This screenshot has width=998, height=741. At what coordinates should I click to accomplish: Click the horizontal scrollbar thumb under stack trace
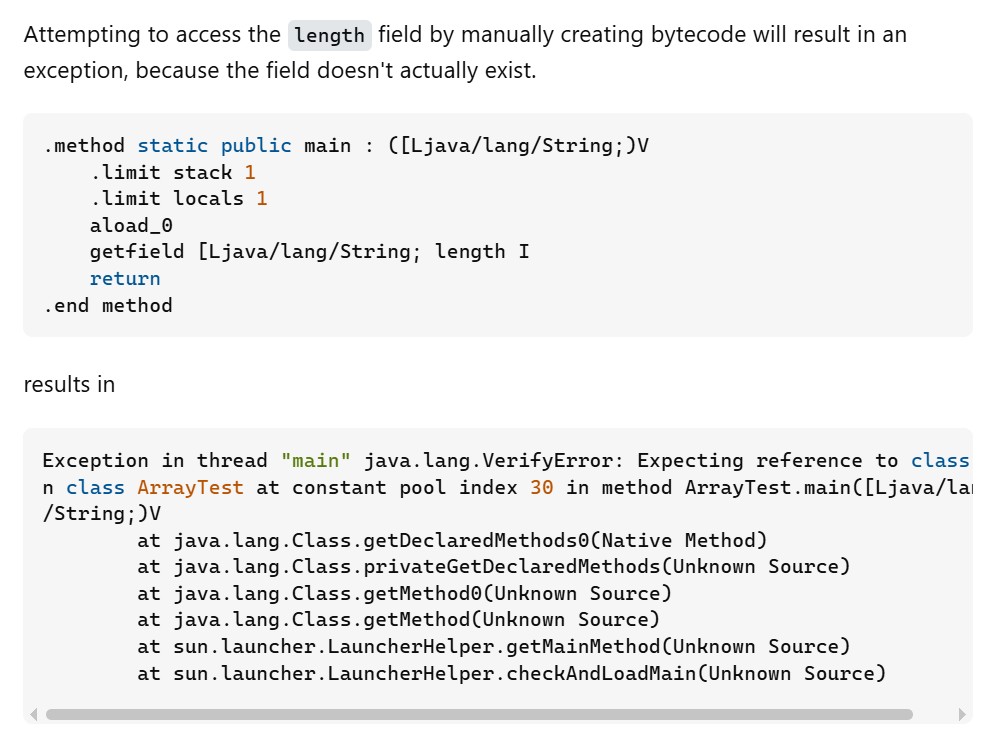pos(479,714)
